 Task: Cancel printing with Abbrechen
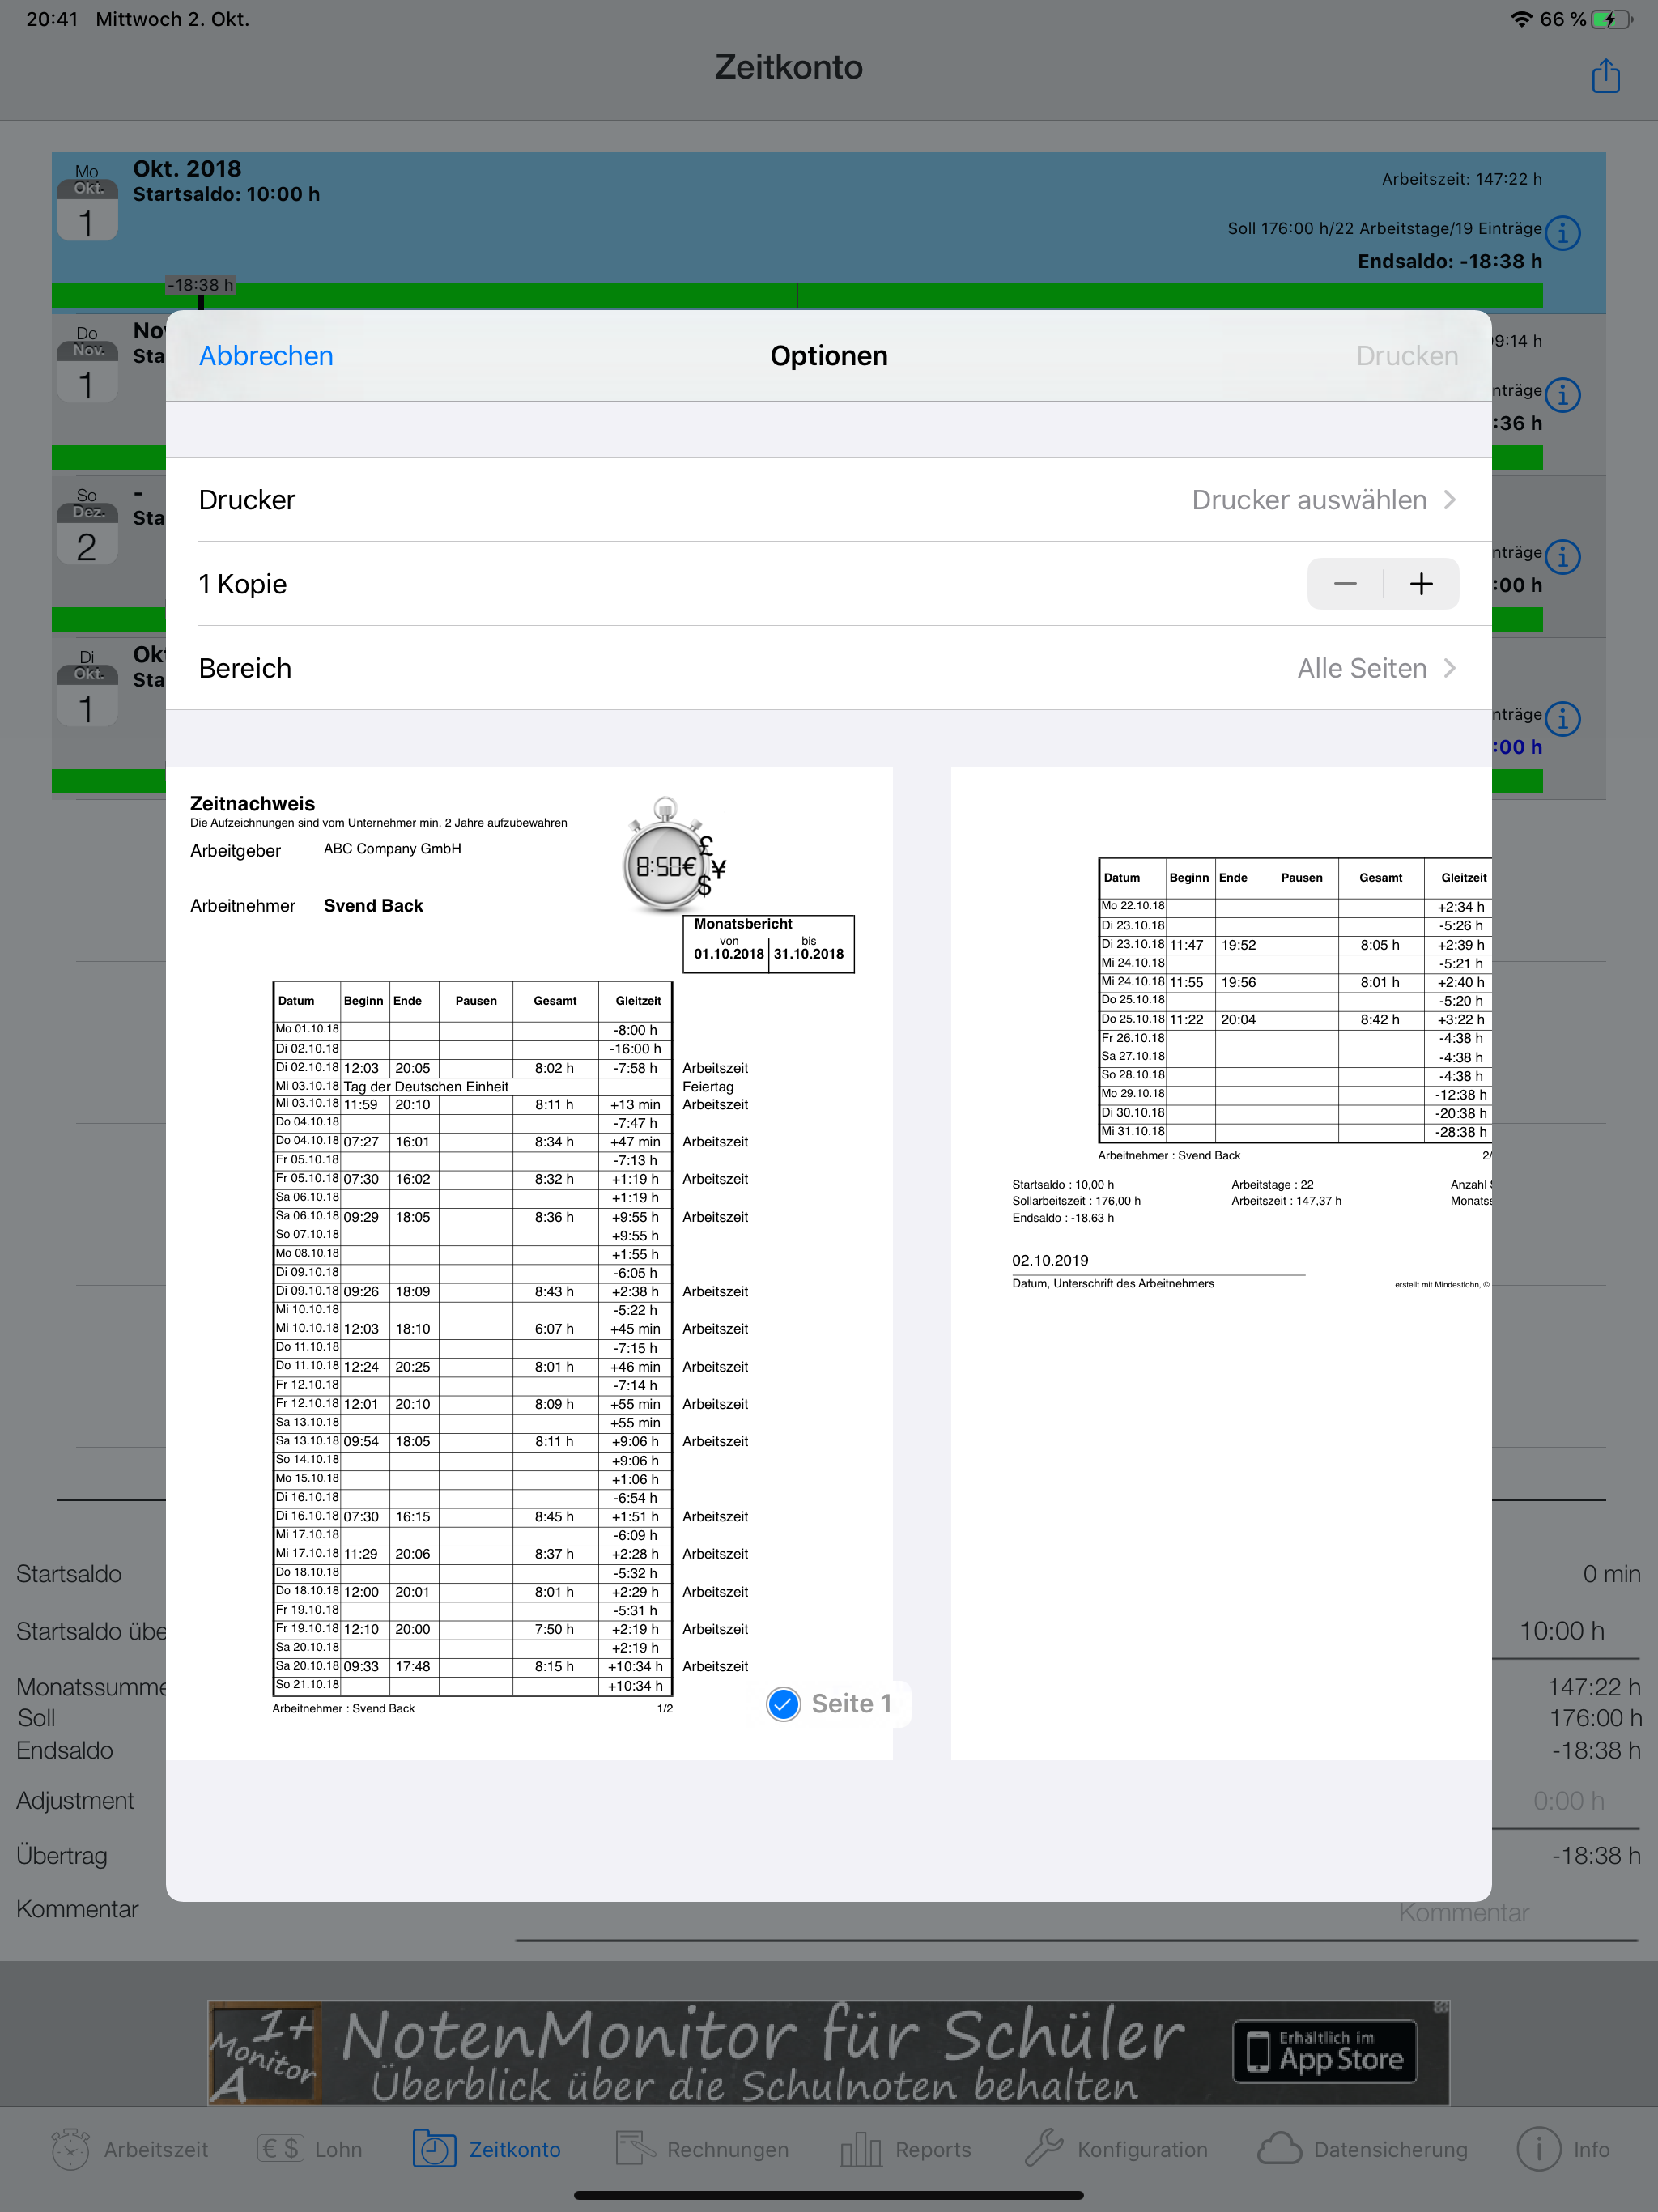(x=266, y=356)
